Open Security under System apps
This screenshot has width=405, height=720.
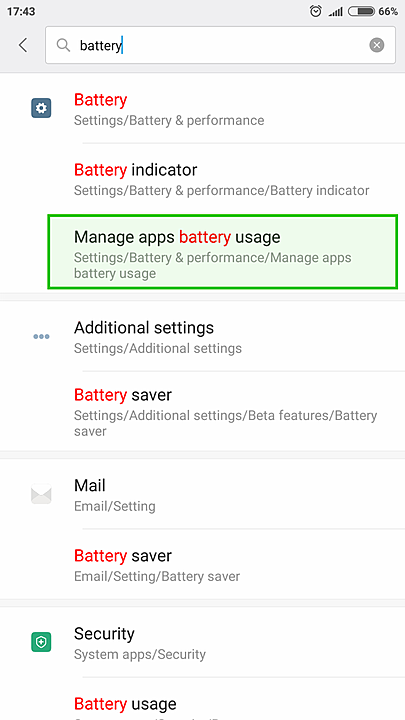coord(202,642)
